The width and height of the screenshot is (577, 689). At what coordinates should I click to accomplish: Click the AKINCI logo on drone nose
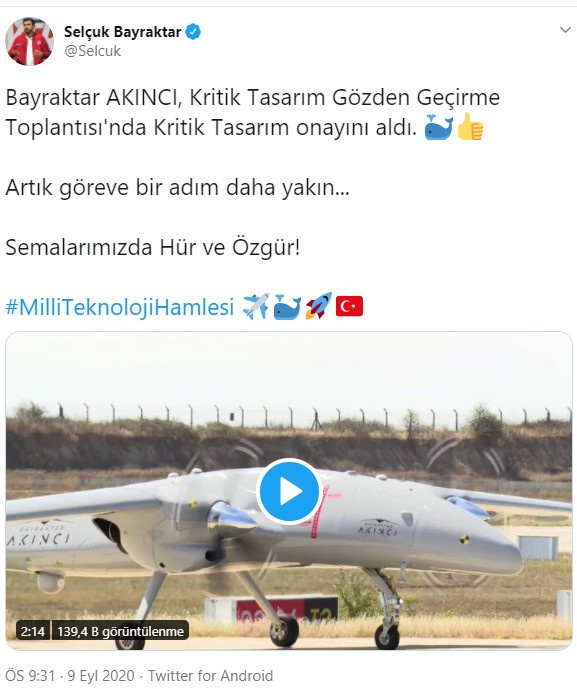(377, 527)
